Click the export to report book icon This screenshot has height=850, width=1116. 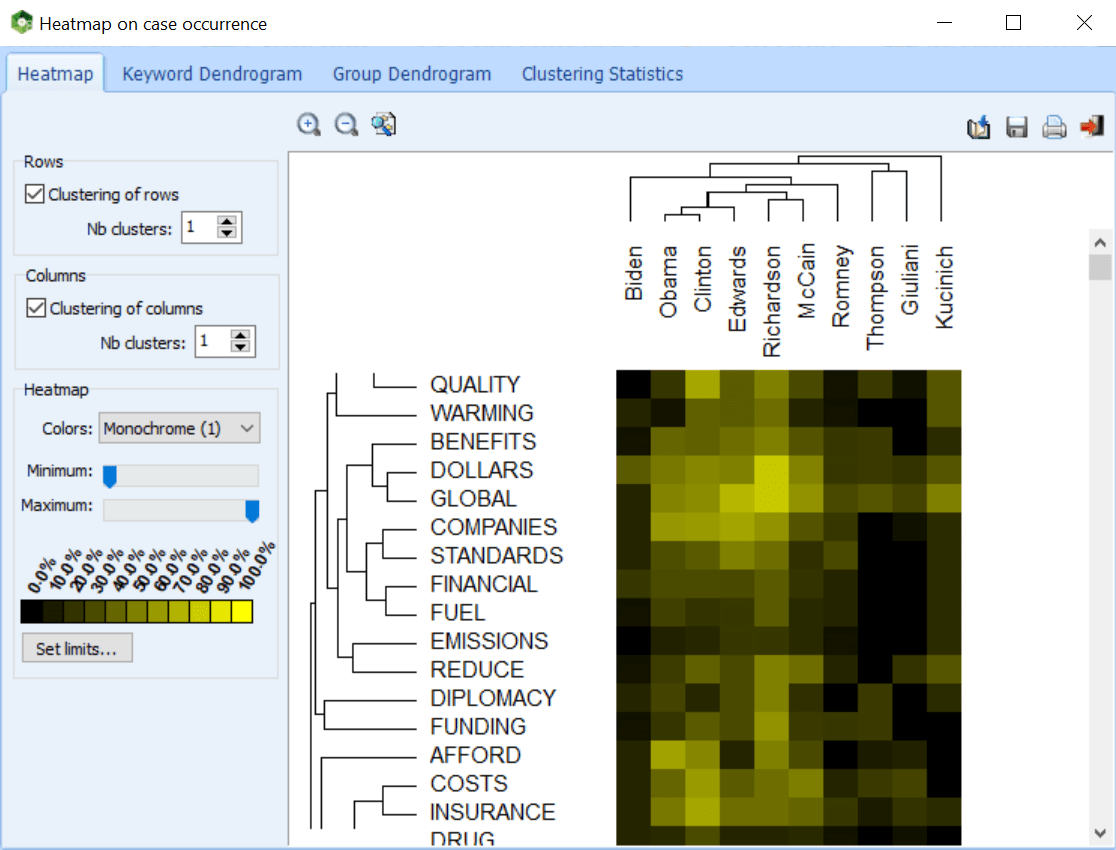(979, 127)
